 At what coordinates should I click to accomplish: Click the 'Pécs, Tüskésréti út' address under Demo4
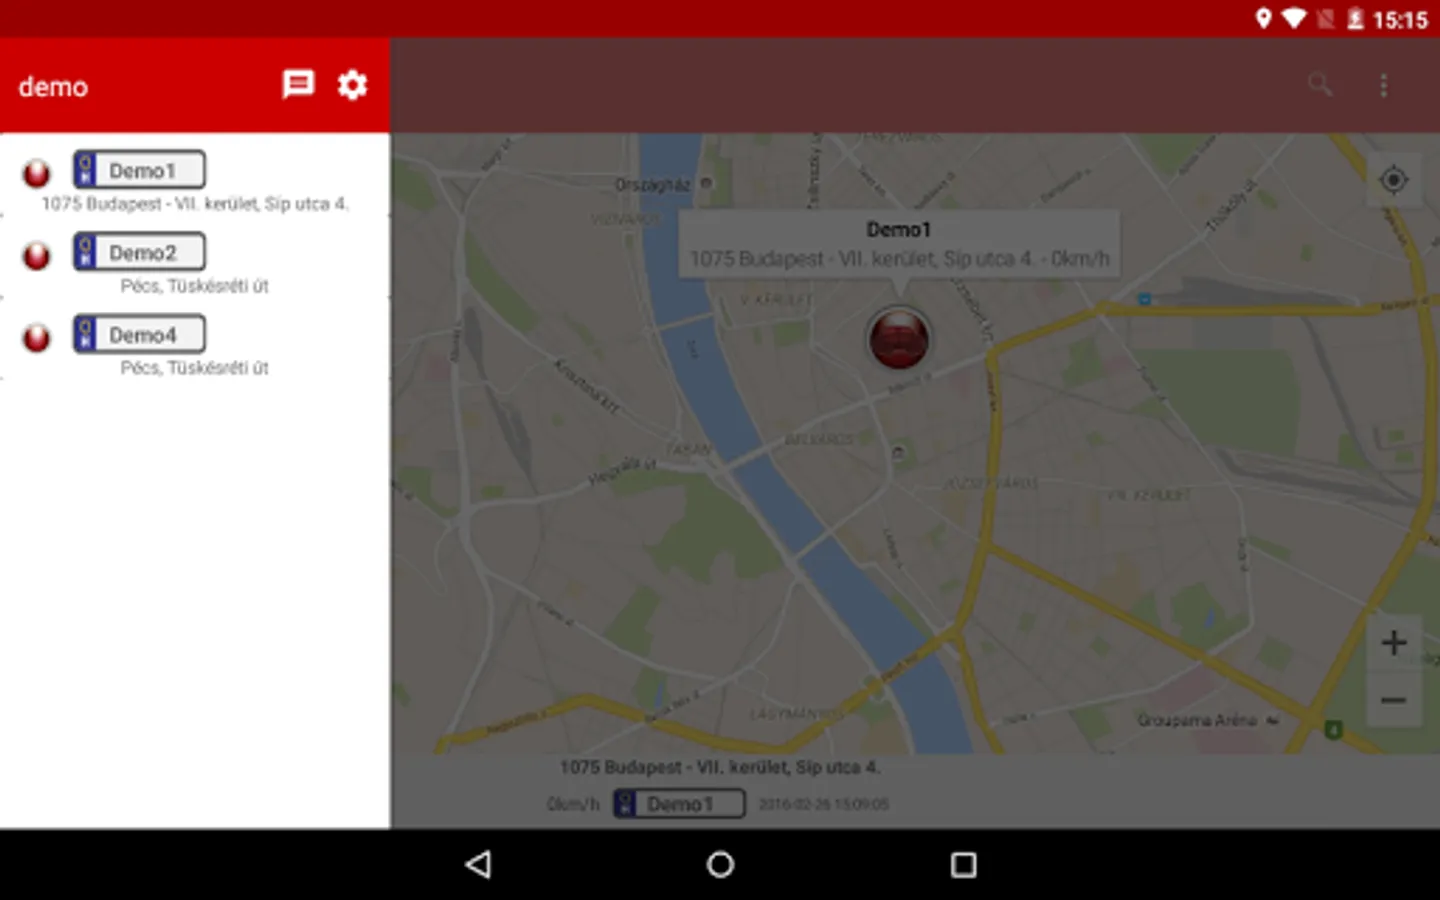(195, 368)
